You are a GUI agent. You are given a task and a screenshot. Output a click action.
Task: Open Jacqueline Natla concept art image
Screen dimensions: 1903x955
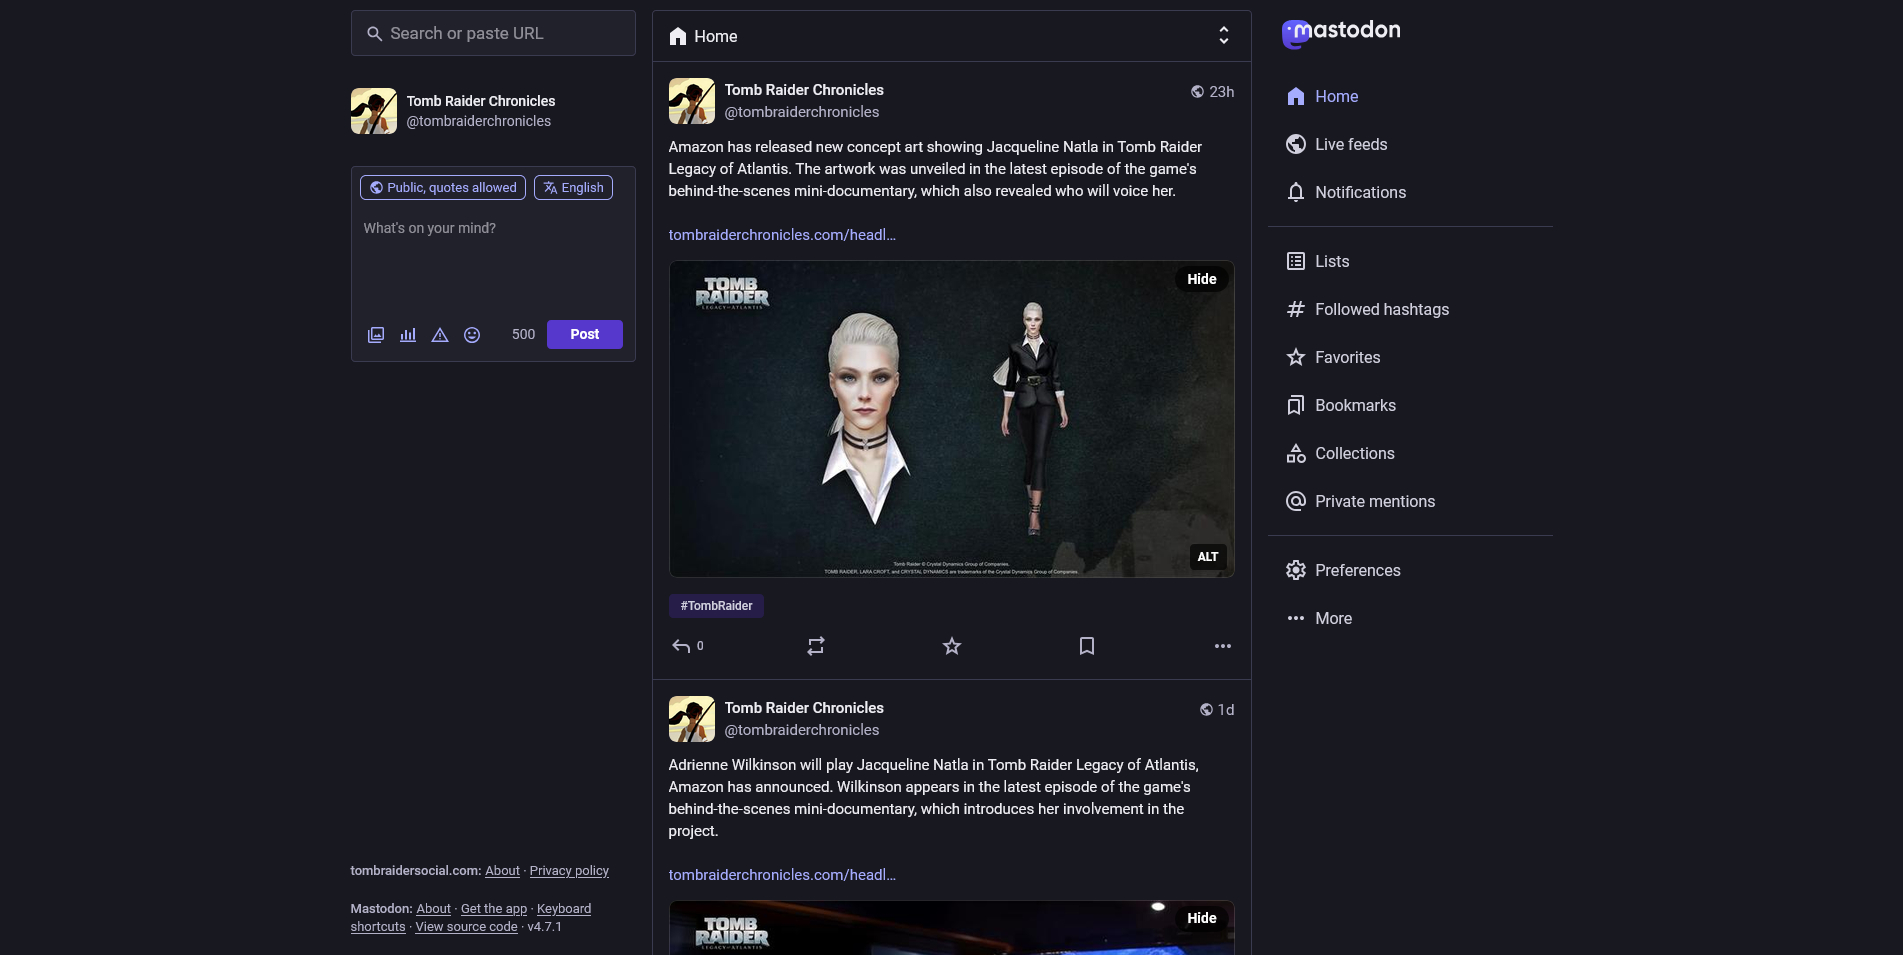coord(951,419)
